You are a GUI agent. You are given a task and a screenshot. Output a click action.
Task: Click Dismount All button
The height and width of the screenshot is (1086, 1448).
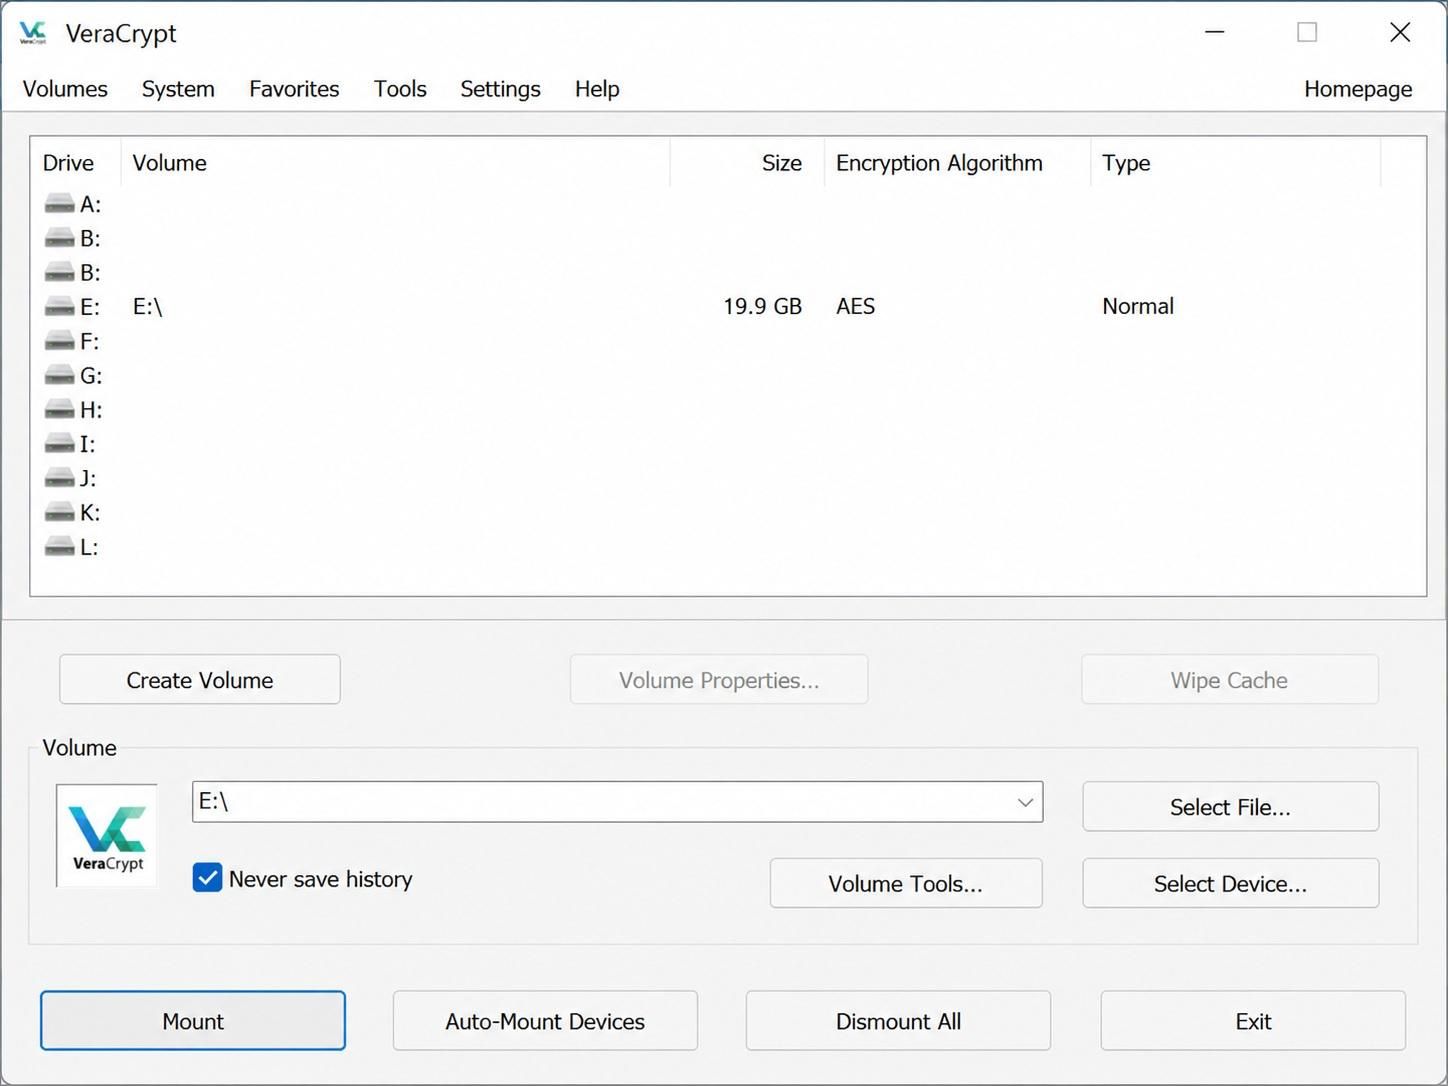pos(898,1021)
